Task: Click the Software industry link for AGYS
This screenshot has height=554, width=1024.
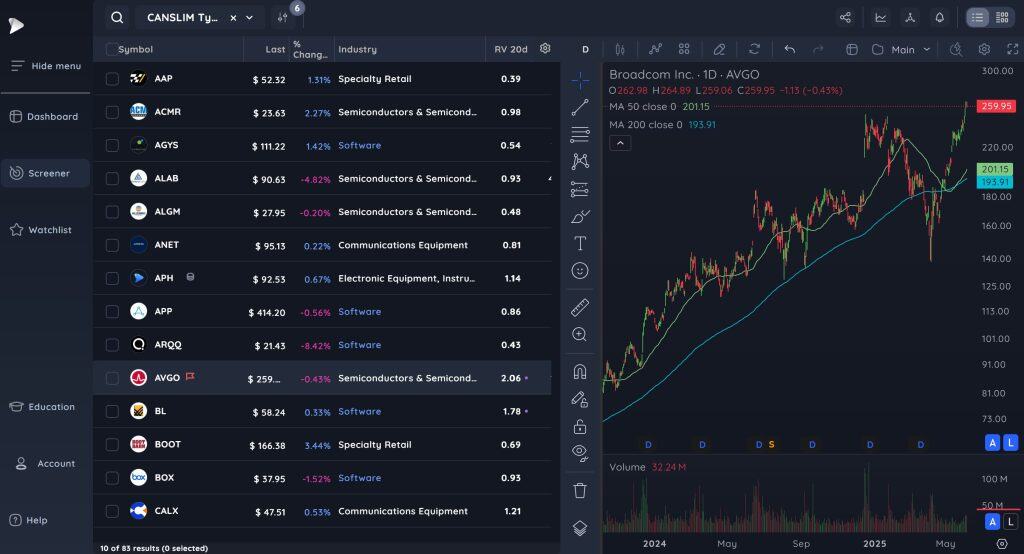Action: pos(359,145)
